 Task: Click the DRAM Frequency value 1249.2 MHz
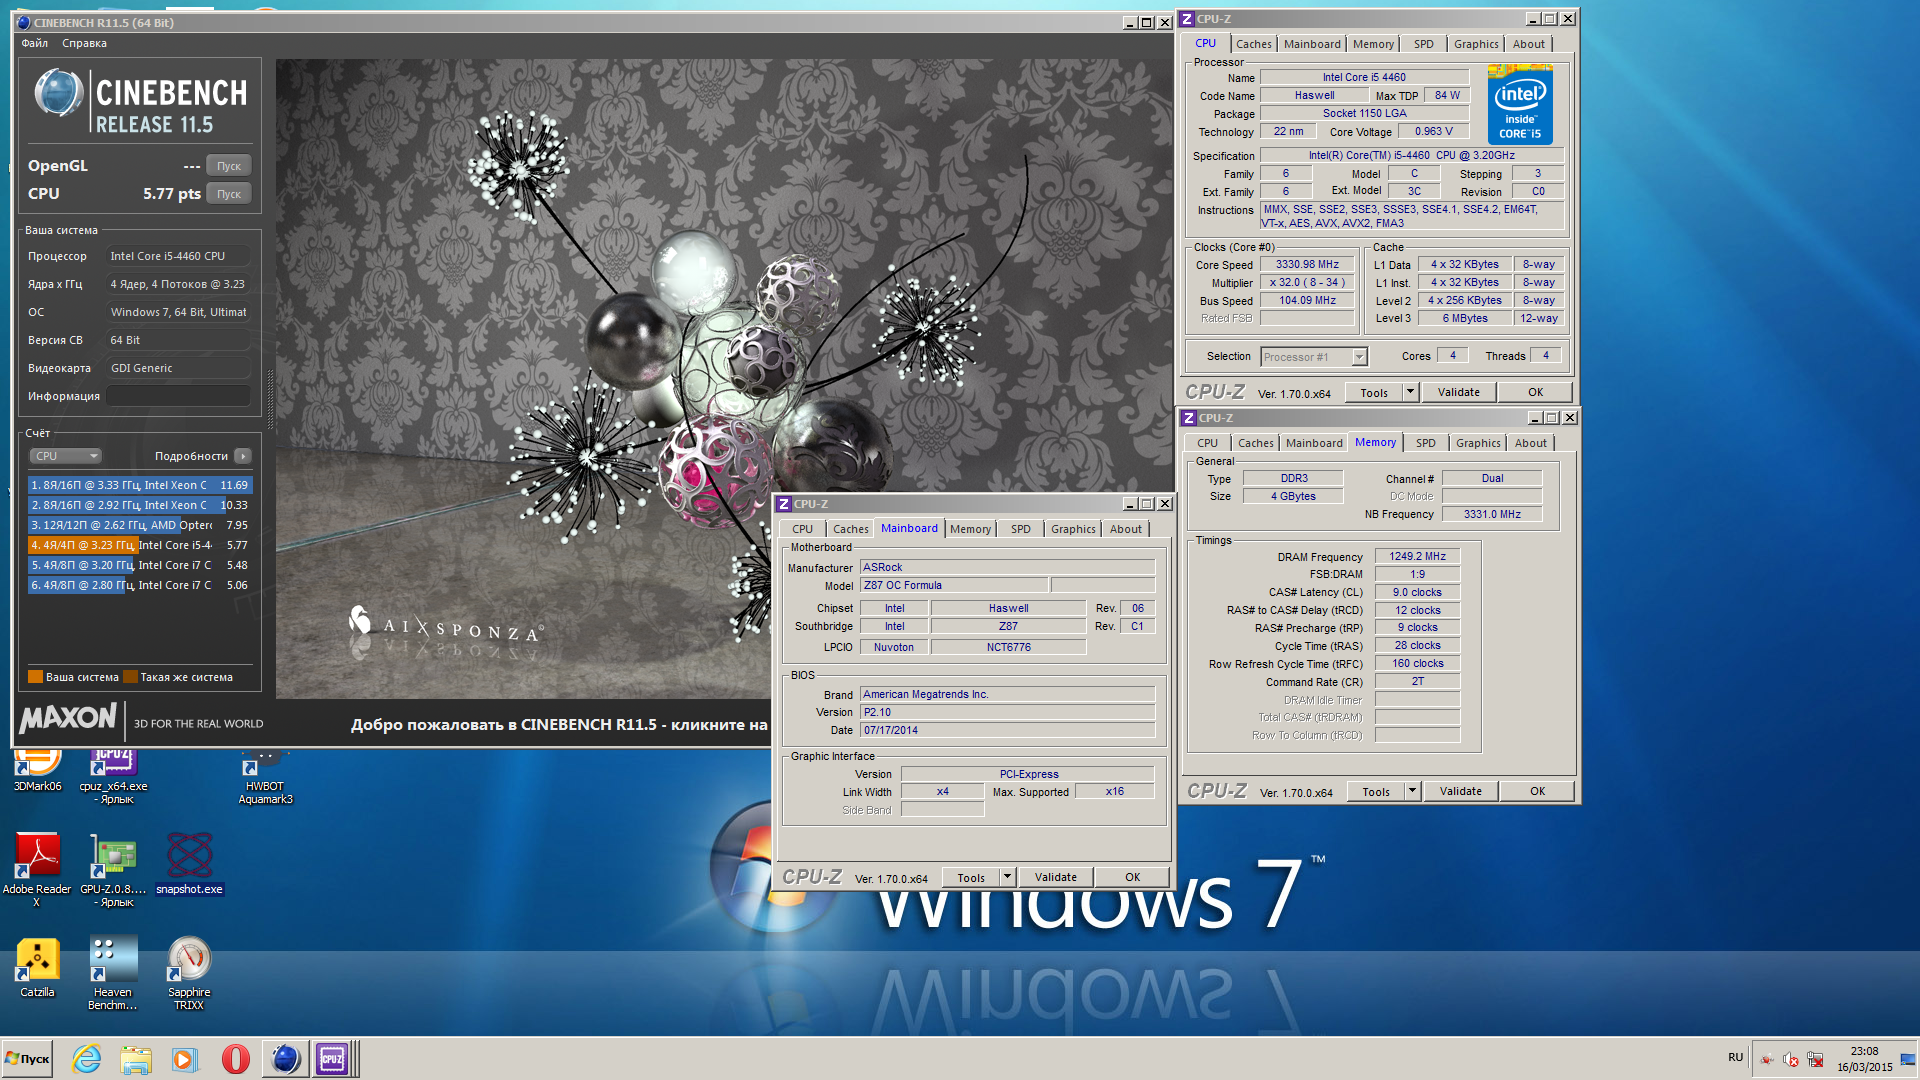pyautogui.click(x=1417, y=556)
